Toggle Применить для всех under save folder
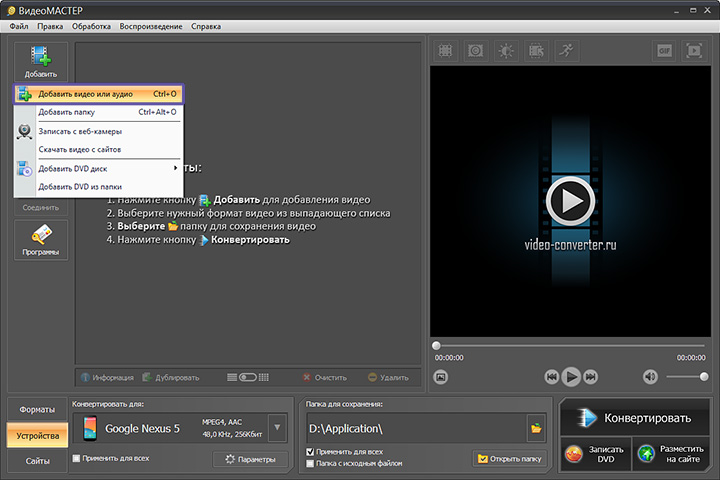Viewport: 720px width, 480px height. click(x=310, y=452)
